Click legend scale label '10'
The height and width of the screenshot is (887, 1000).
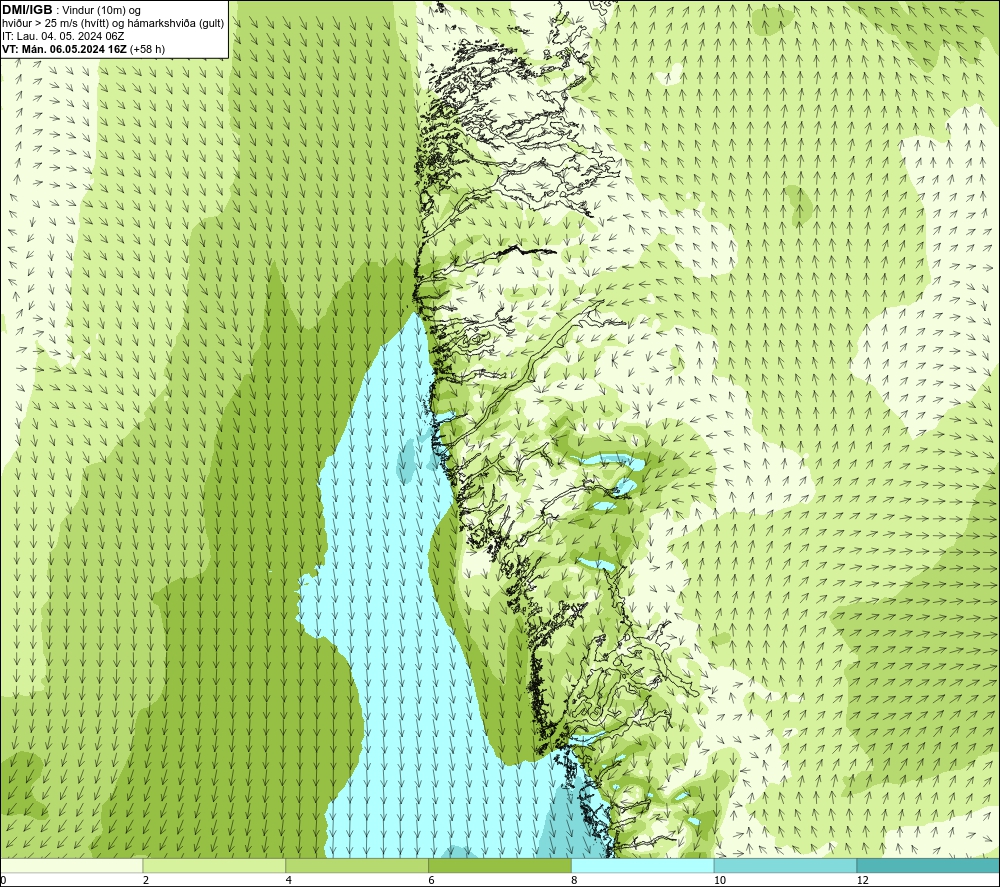(720, 881)
